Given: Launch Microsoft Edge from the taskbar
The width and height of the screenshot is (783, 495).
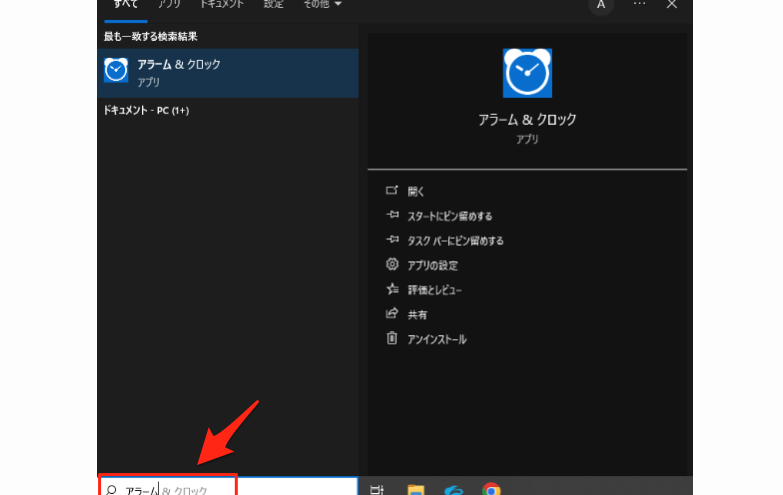Looking at the screenshot, I should point(454,489).
